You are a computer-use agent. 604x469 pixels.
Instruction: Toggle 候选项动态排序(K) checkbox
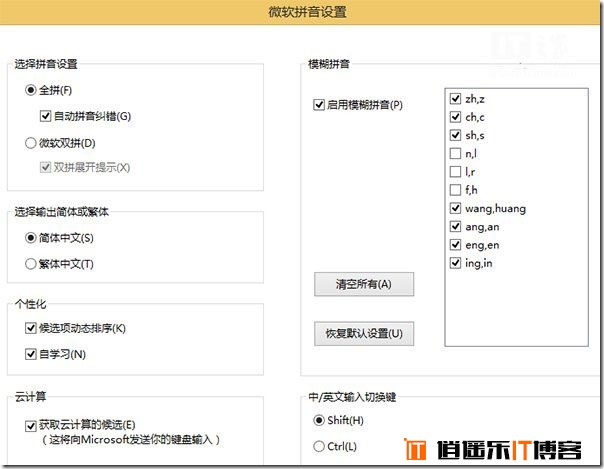[x=30, y=328]
